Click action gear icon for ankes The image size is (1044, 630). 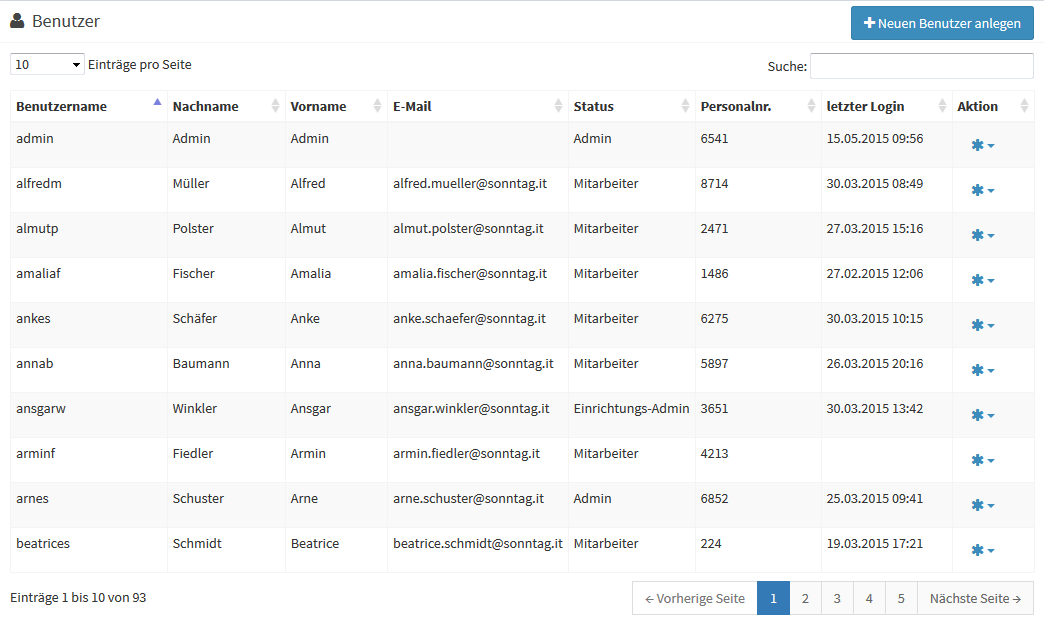coord(982,326)
